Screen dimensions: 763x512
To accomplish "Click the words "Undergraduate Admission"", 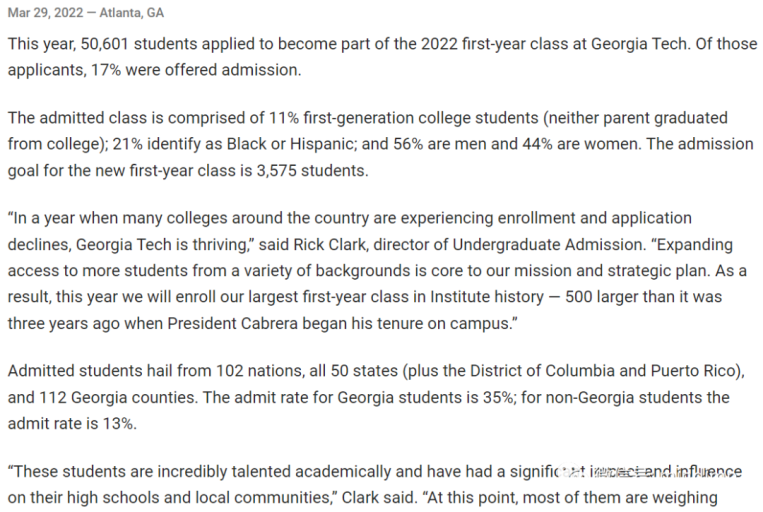I will pyautogui.click(x=547, y=244).
